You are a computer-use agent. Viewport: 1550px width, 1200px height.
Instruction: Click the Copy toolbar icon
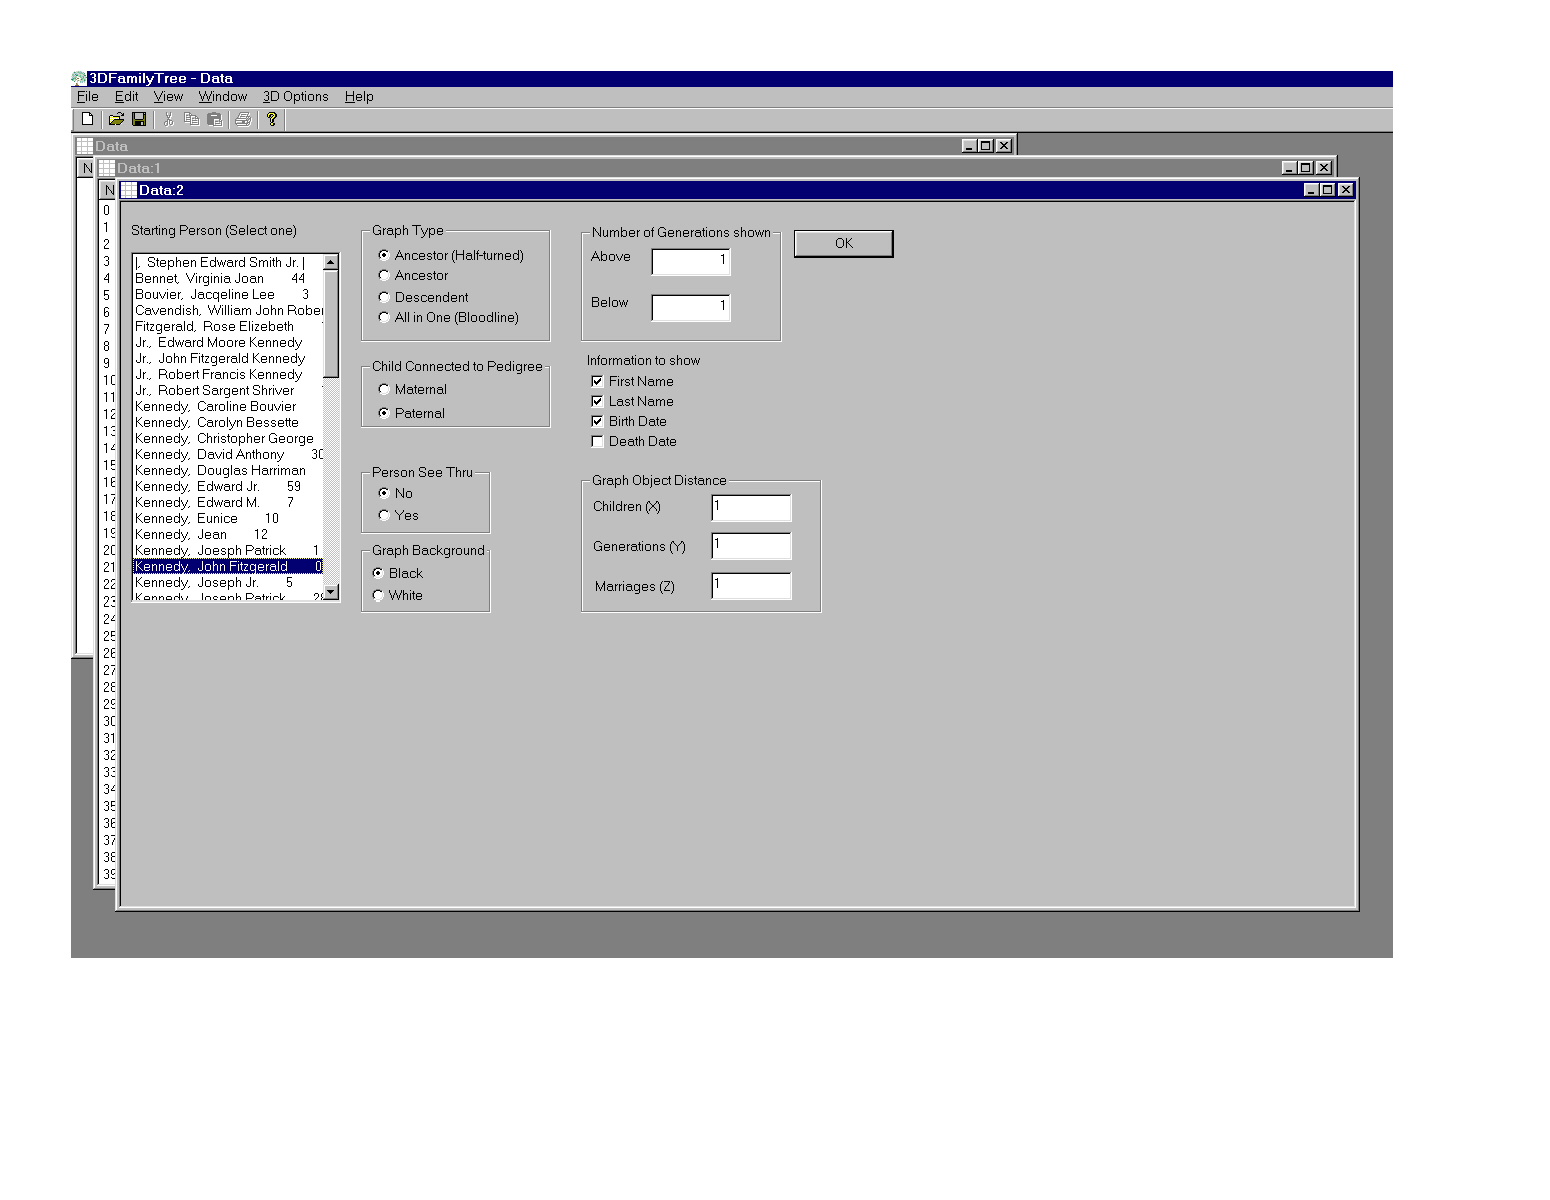(192, 119)
